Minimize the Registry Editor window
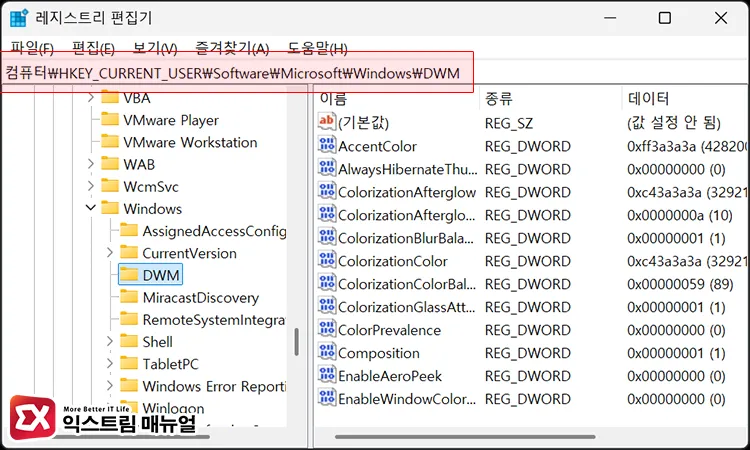 [x=610, y=18]
